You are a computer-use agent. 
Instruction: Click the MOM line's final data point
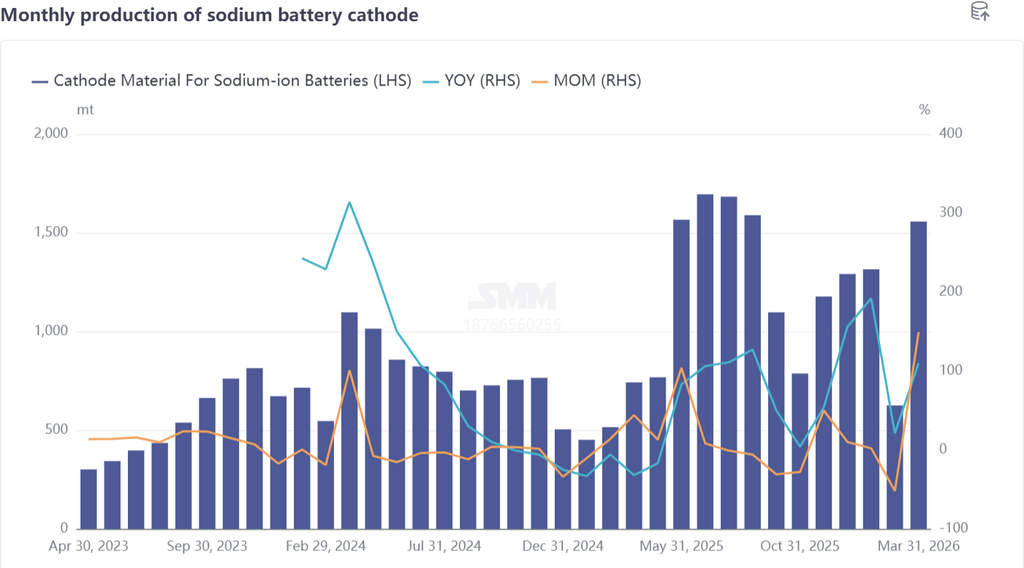click(x=918, y=333)
